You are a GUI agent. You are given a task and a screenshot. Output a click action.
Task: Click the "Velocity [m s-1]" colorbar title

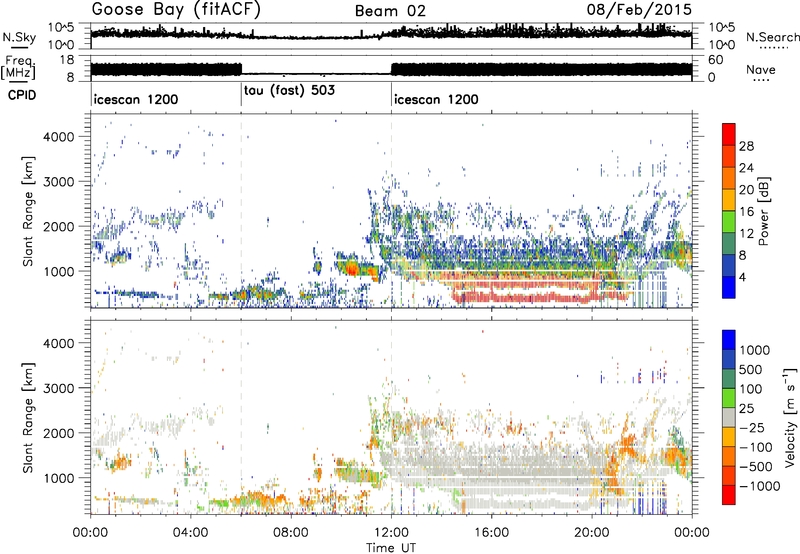tap(790, 417)
